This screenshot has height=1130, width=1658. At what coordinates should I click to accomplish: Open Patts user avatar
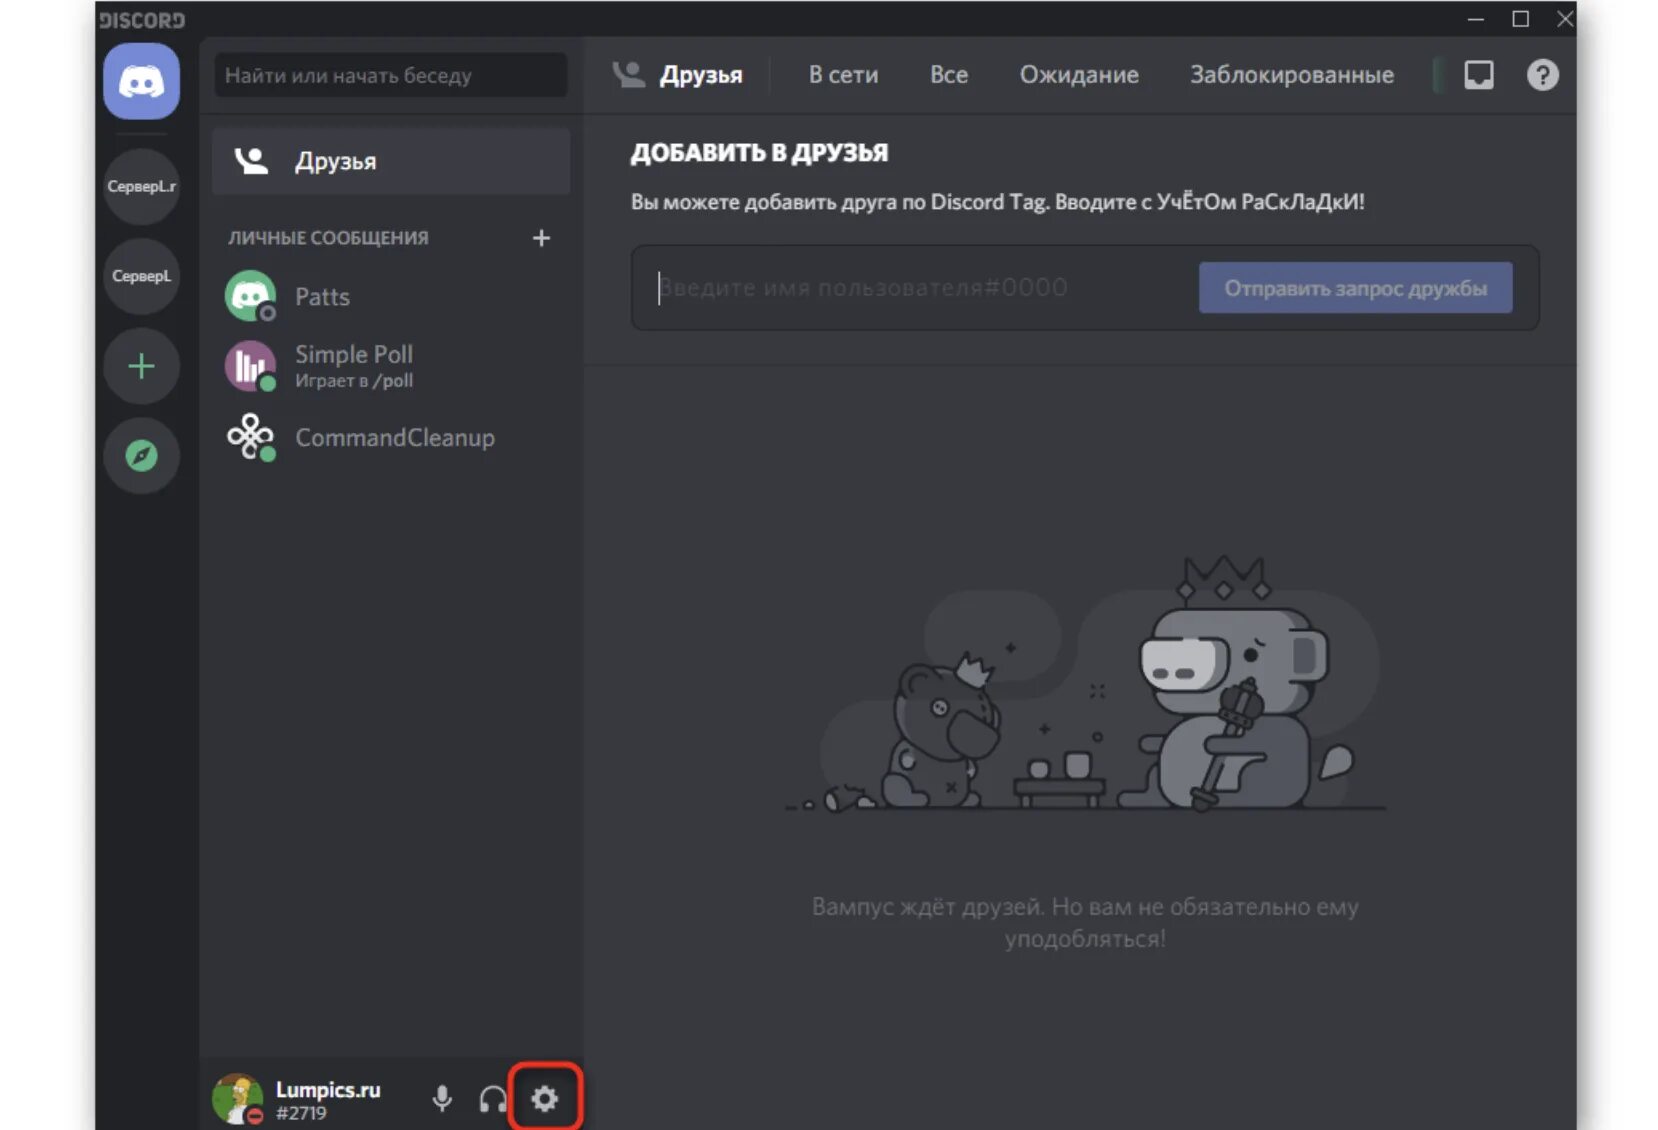tap(250, 296)
